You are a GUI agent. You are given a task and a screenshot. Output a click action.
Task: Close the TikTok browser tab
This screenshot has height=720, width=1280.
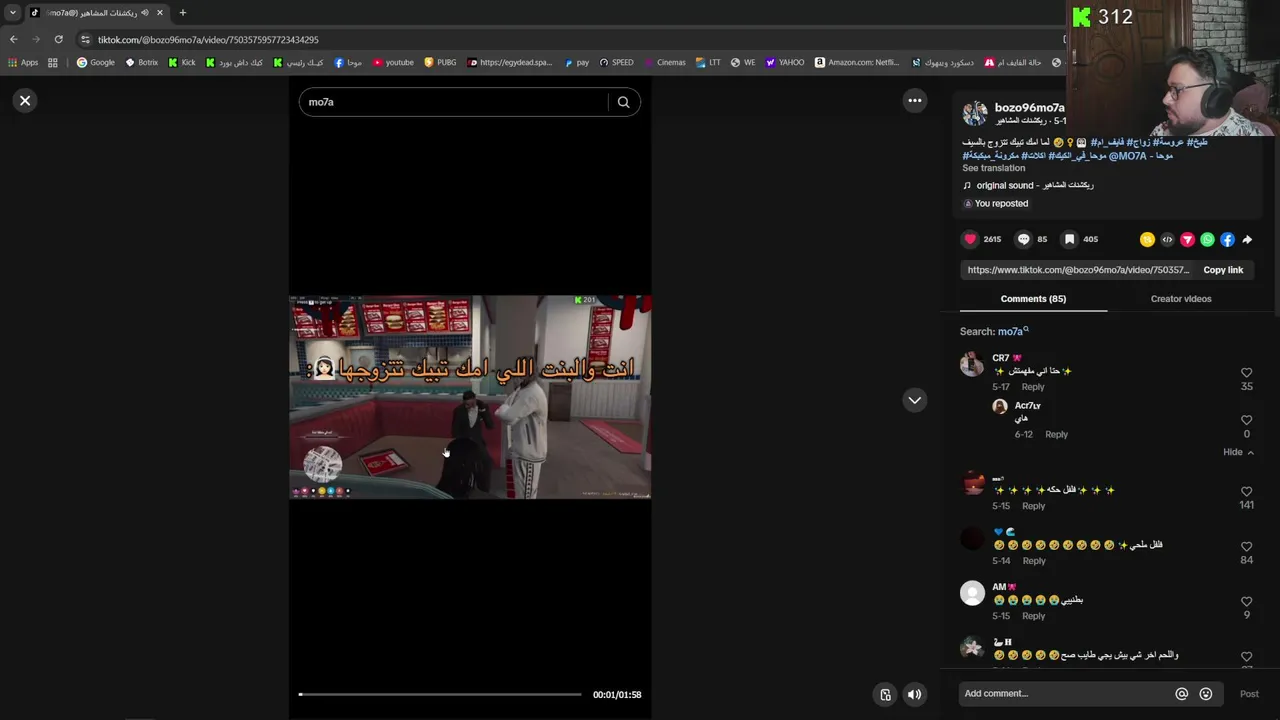pos(159,13)
